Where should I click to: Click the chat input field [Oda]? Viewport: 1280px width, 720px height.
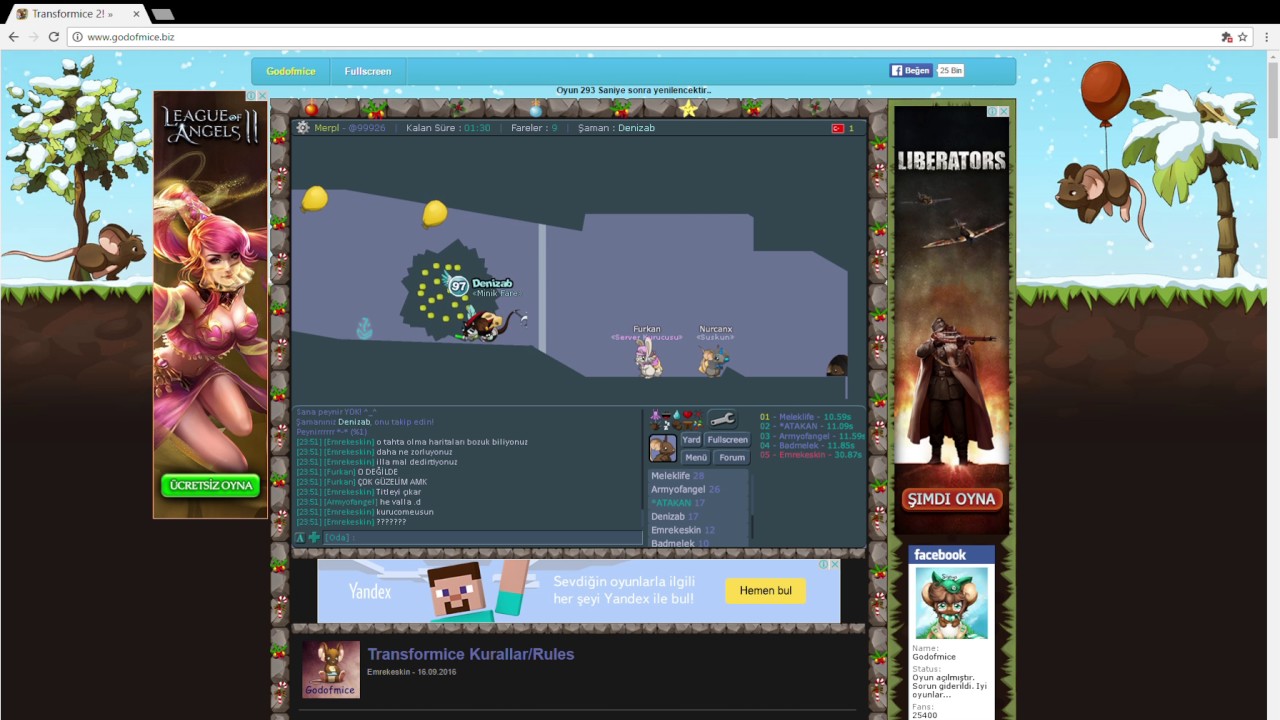482,537
